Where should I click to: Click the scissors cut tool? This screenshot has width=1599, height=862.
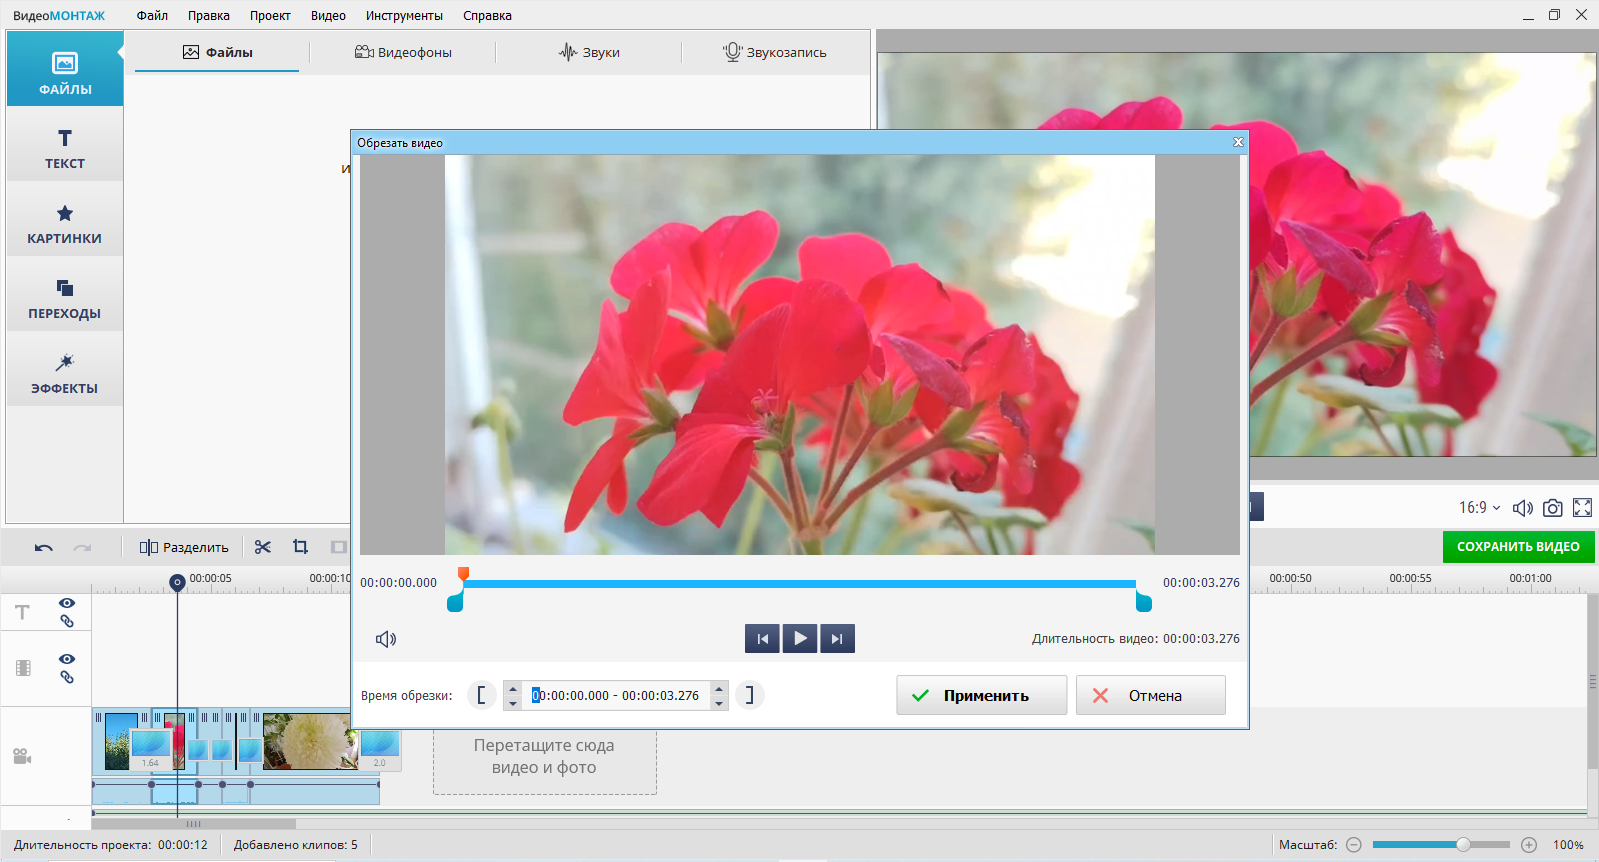[263, 547]
